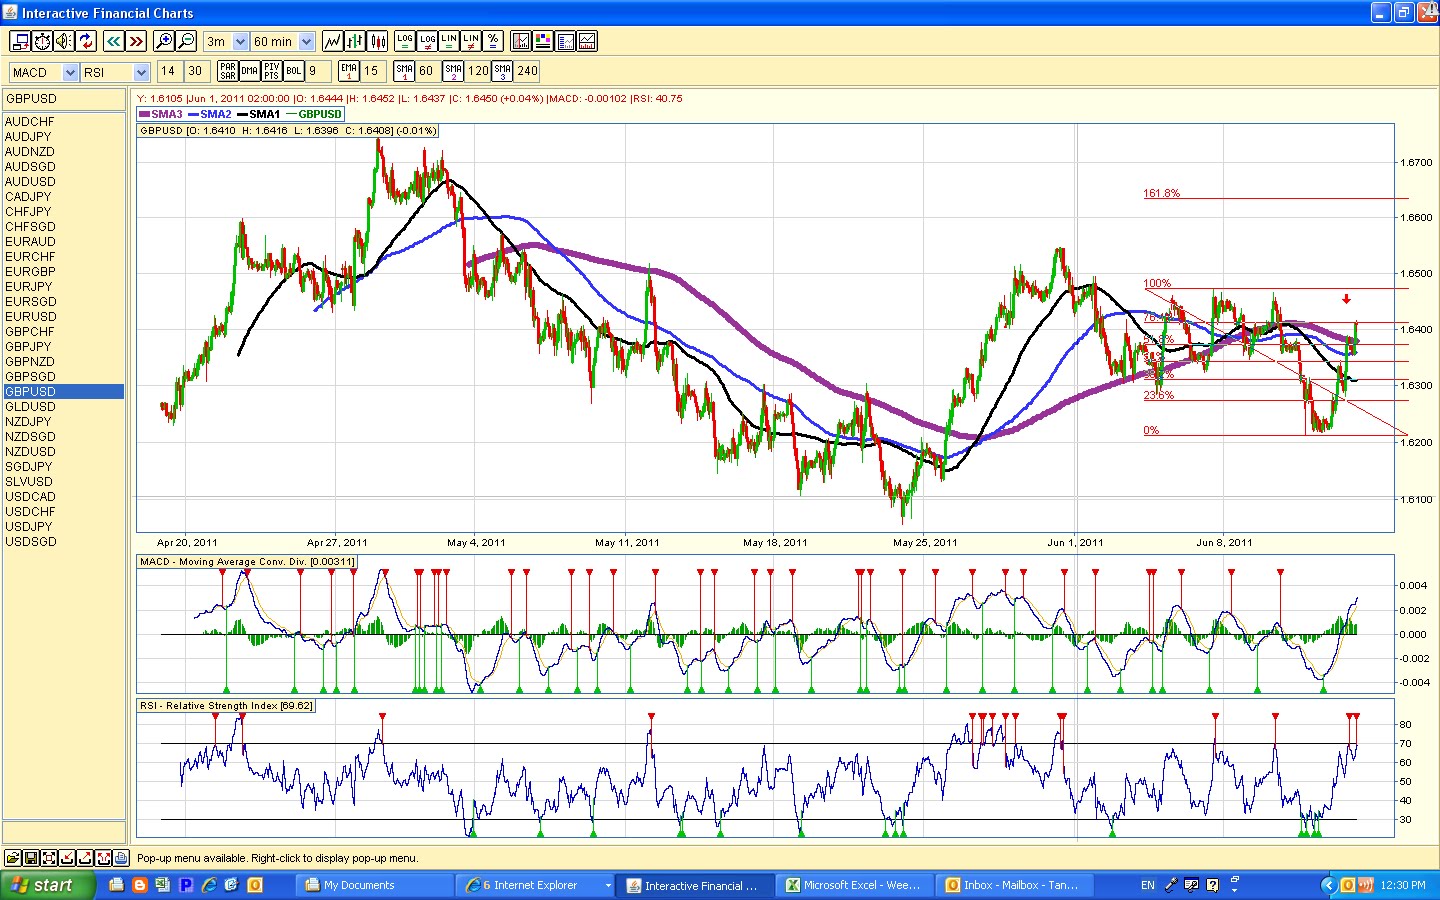Image resolution: width=1440 pixels, height=900 pixels.
Task: Click the zoom in magnifier icon
Action: tap(164, 41)
